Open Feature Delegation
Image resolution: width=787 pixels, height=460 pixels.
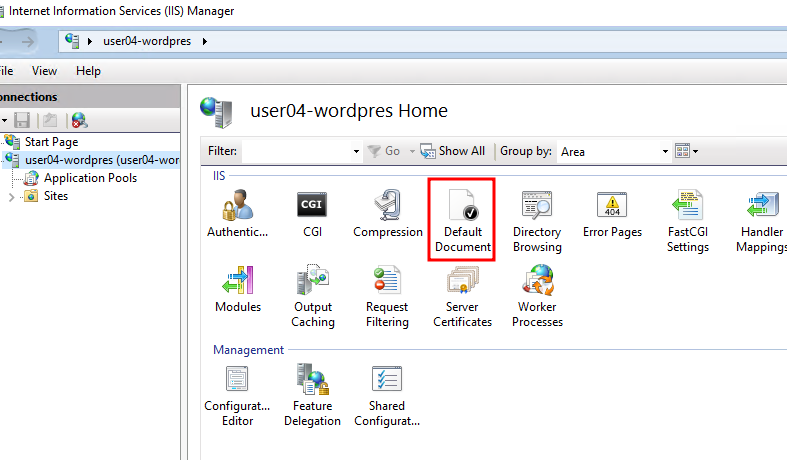click(x=312, y=395)
